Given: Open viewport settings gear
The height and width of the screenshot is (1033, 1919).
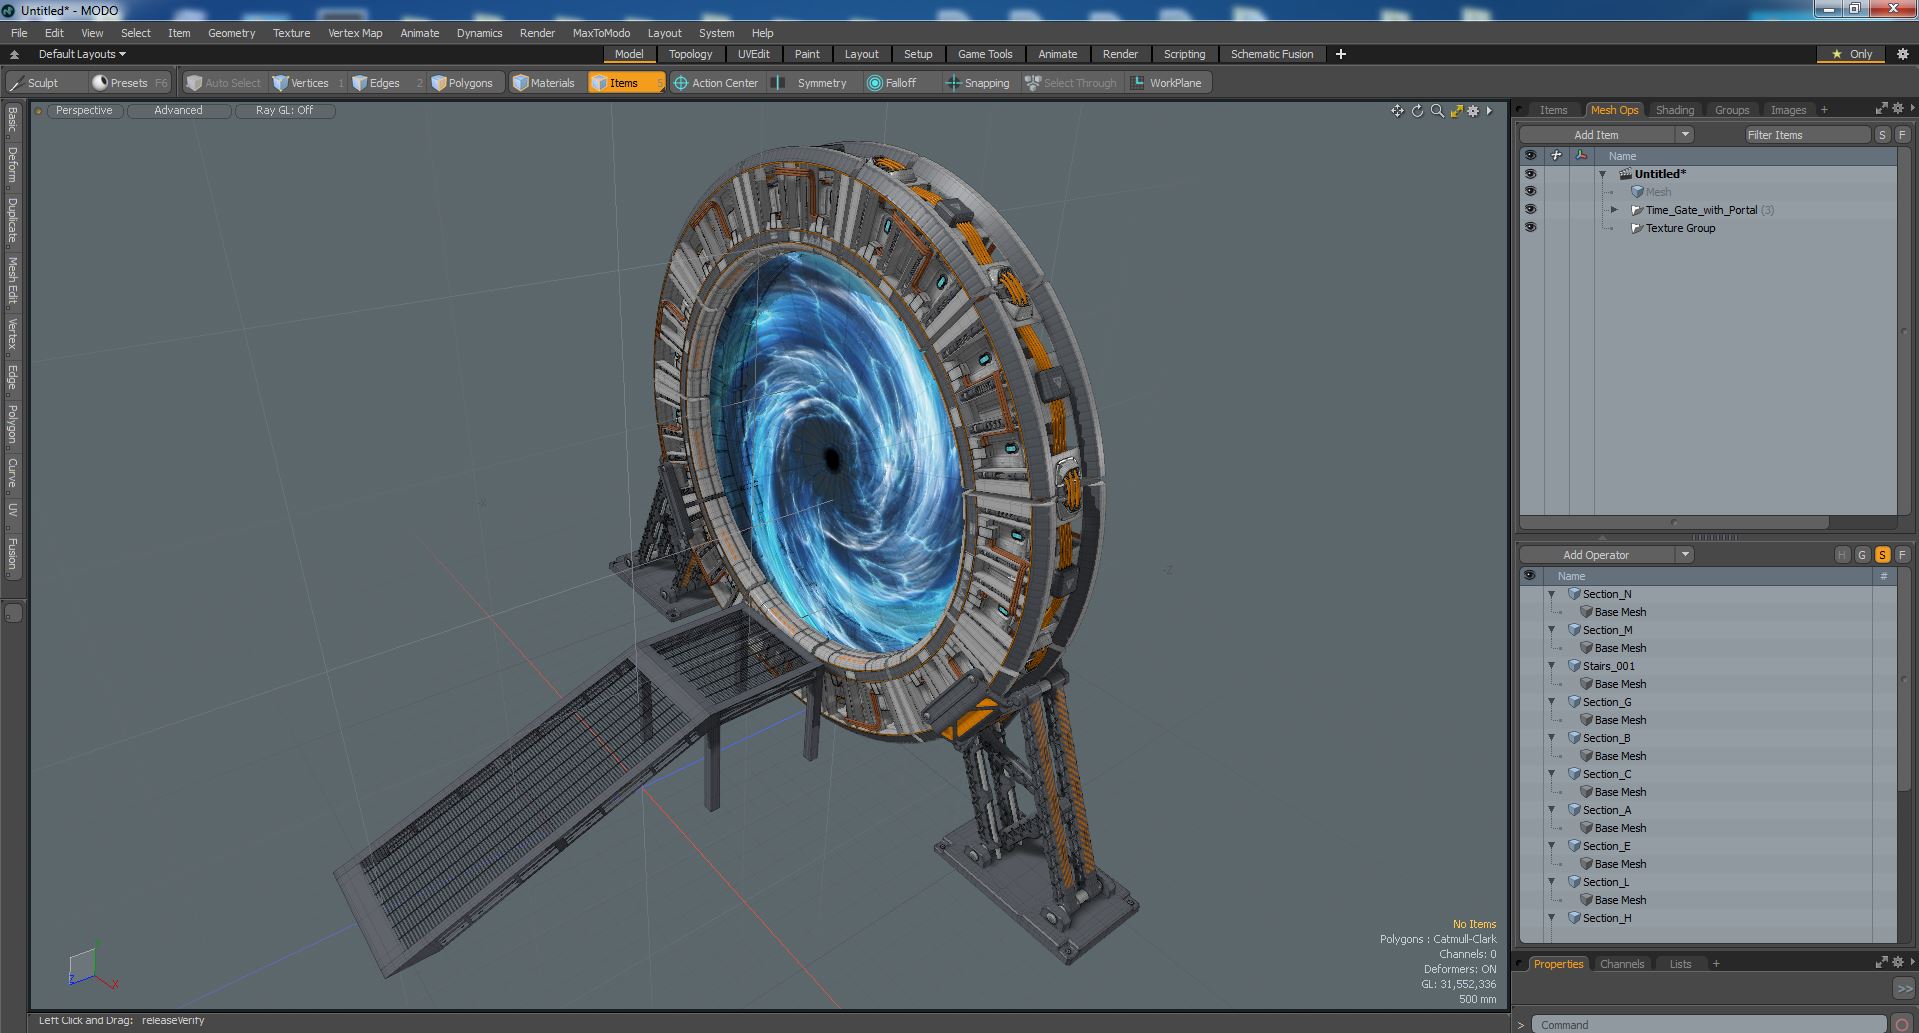Looking at the screenshot, I should [x=1473, y=111].
